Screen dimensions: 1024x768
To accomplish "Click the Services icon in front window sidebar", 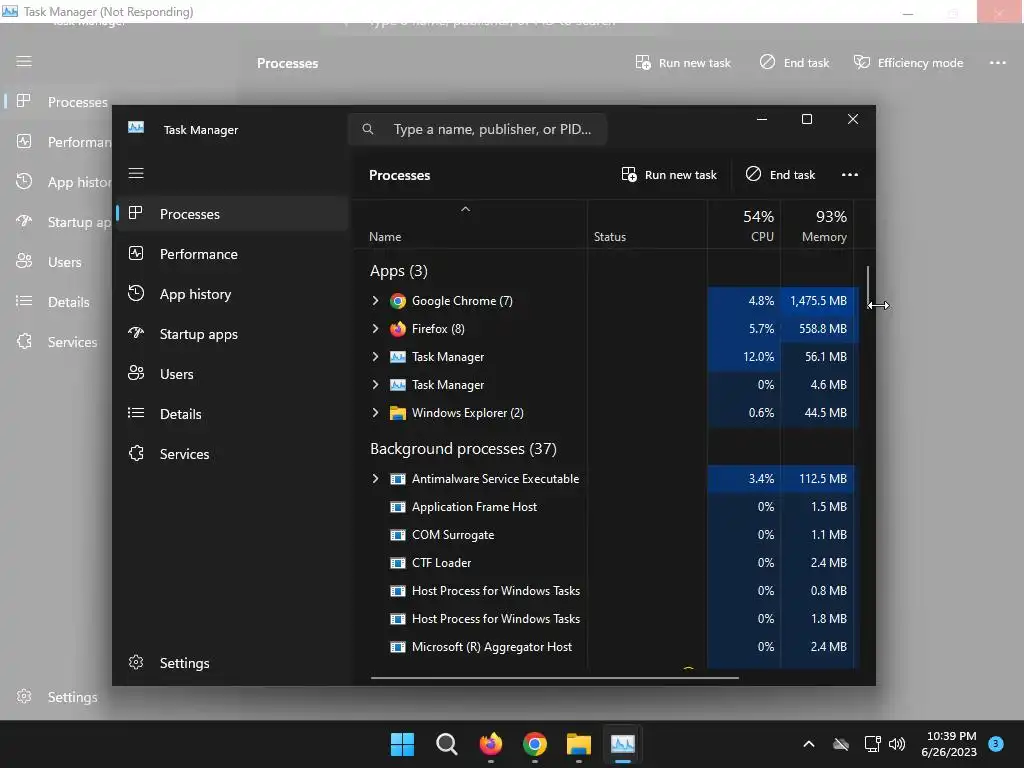I will pos(136,453).
